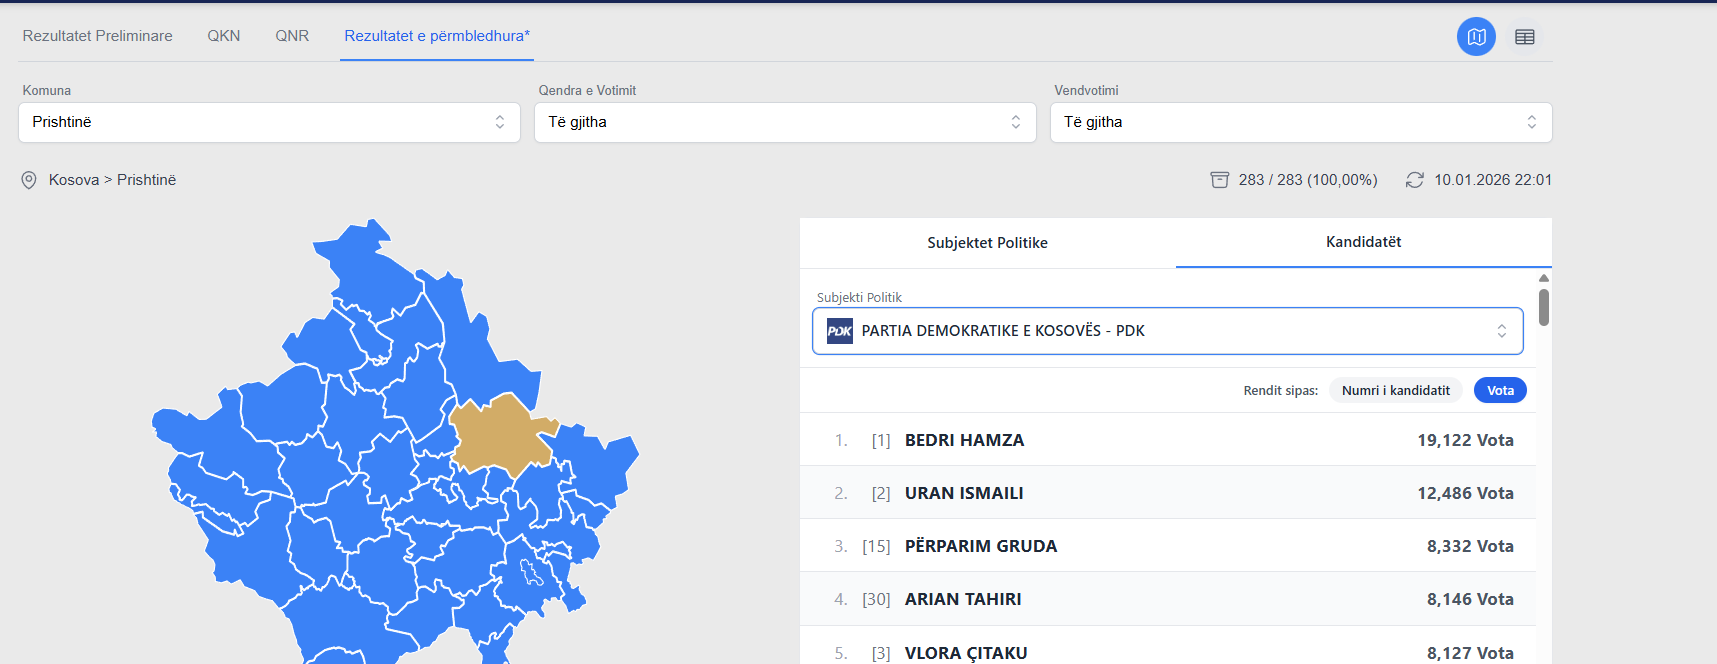Click the PDK party logo
The image size is (1717, 664).
tap(840, 331)
